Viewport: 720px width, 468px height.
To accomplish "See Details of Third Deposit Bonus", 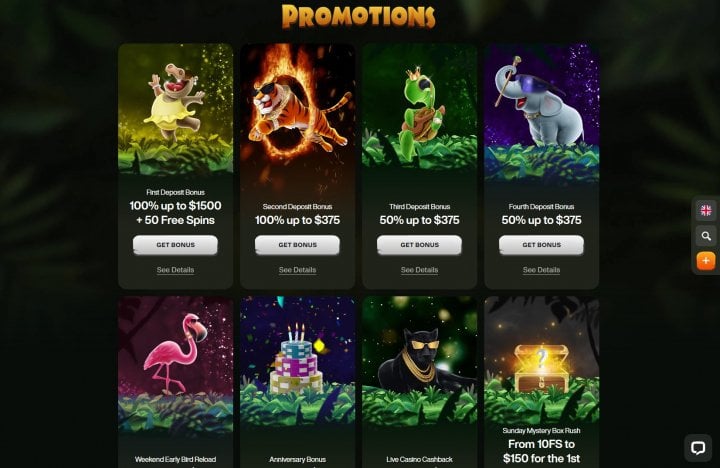I will point(419,270).
